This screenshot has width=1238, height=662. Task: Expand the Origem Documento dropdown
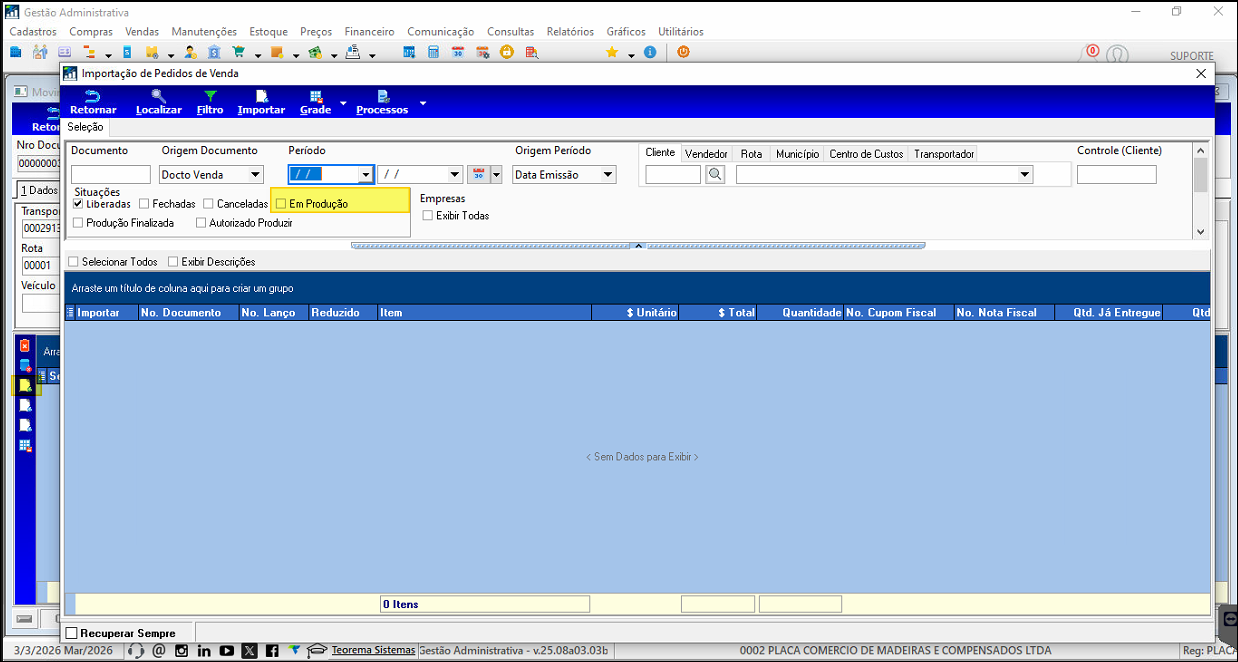255,175
